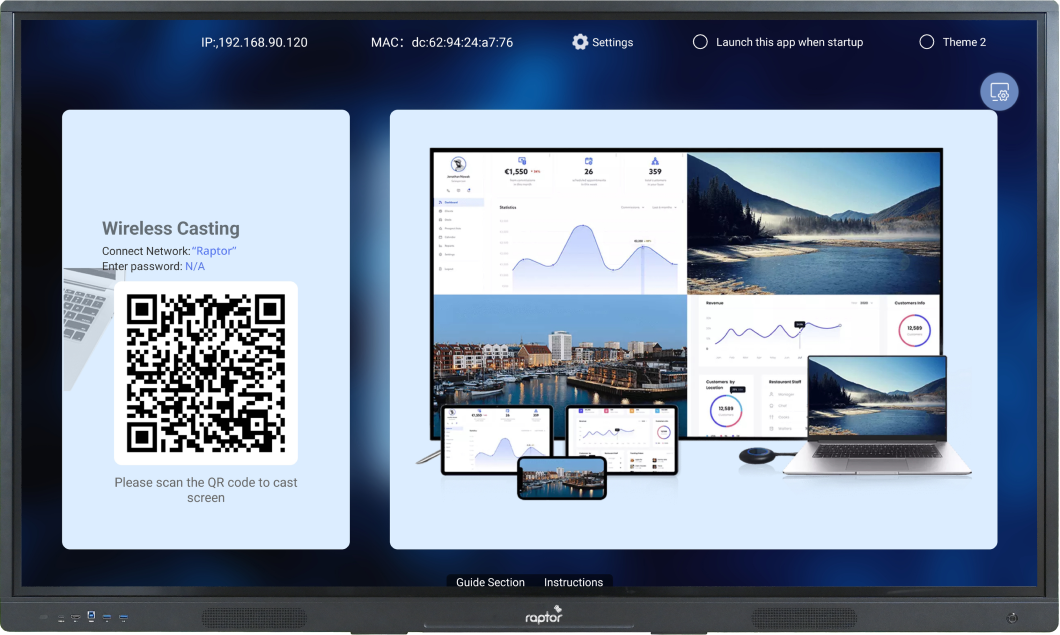This screenshot has width=1060, height=635.
Task: Open the year dropdown in Revenue panel
Action: 865,302
